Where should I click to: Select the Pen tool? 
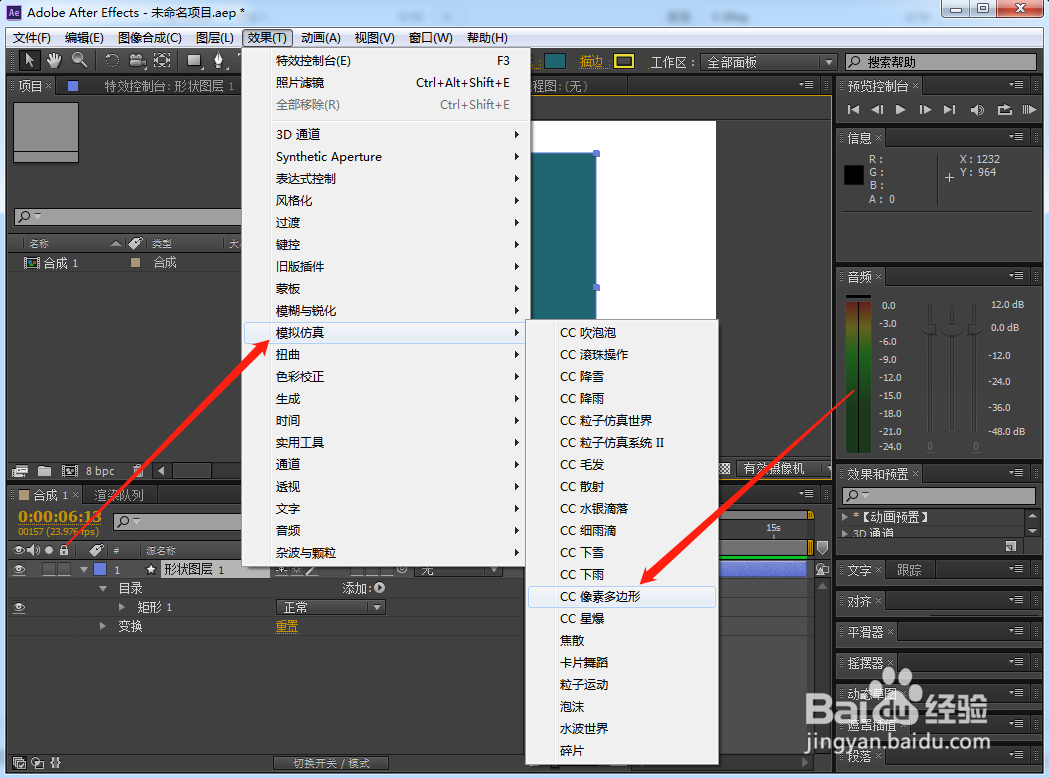point(218,61)
